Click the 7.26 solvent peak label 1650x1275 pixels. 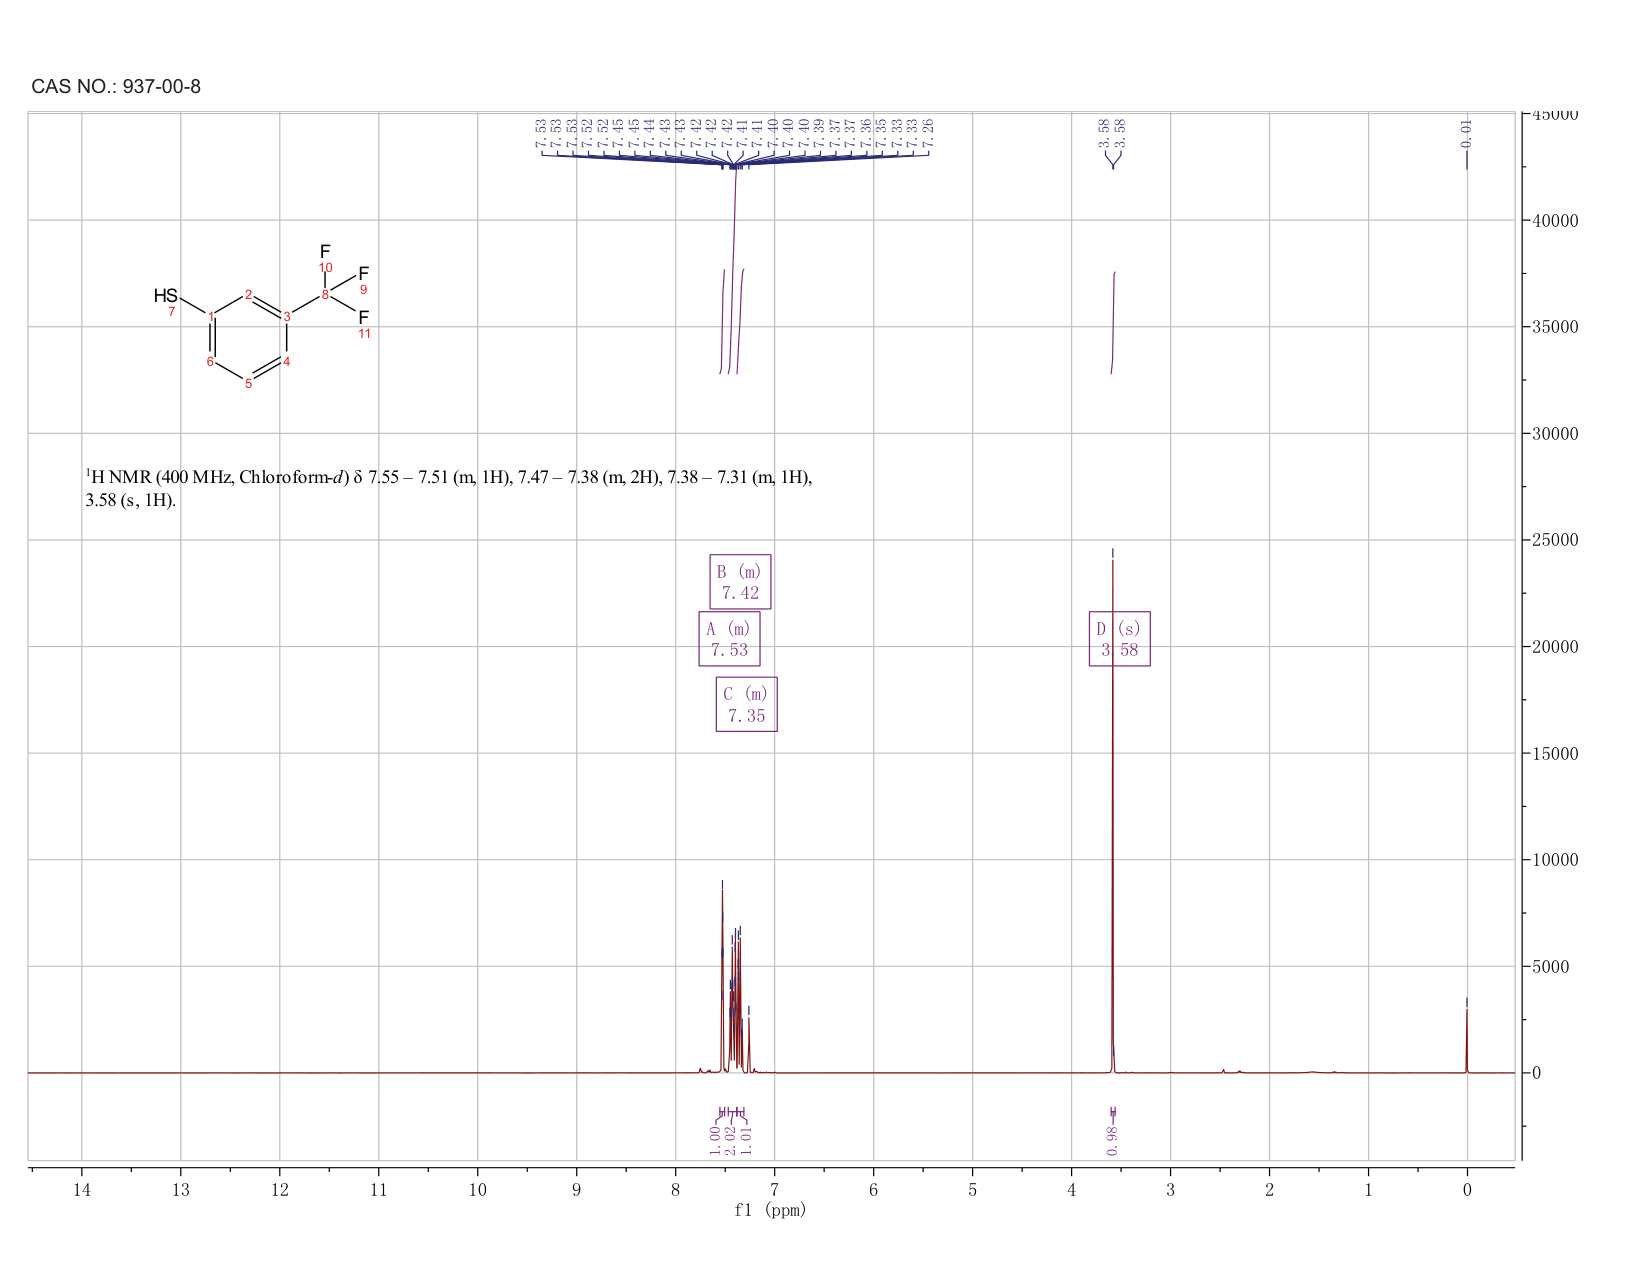point(928,131)
